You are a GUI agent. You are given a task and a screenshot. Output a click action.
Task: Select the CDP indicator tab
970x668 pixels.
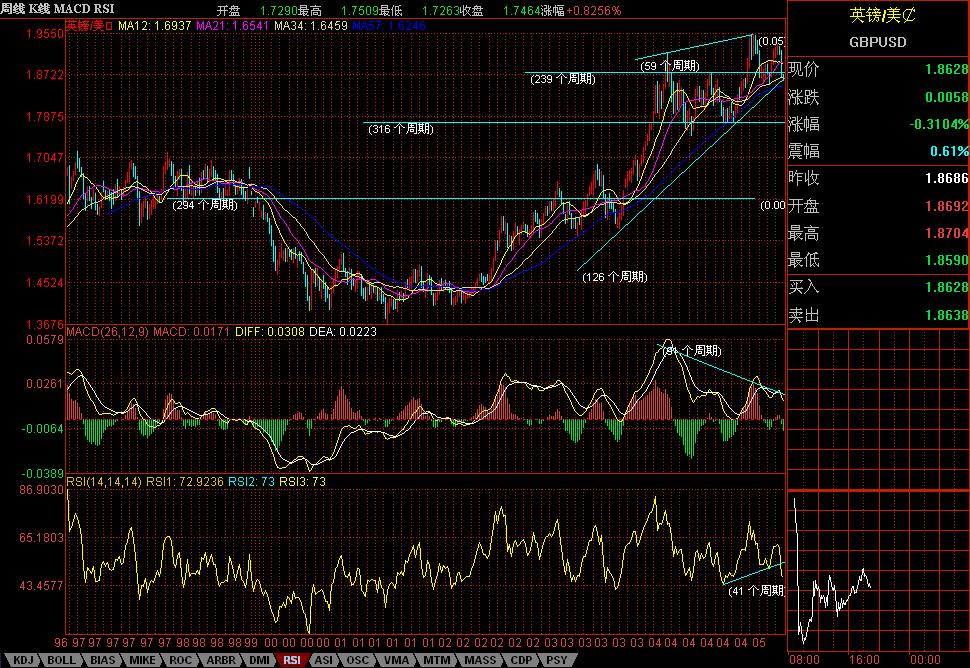[518, 660]
